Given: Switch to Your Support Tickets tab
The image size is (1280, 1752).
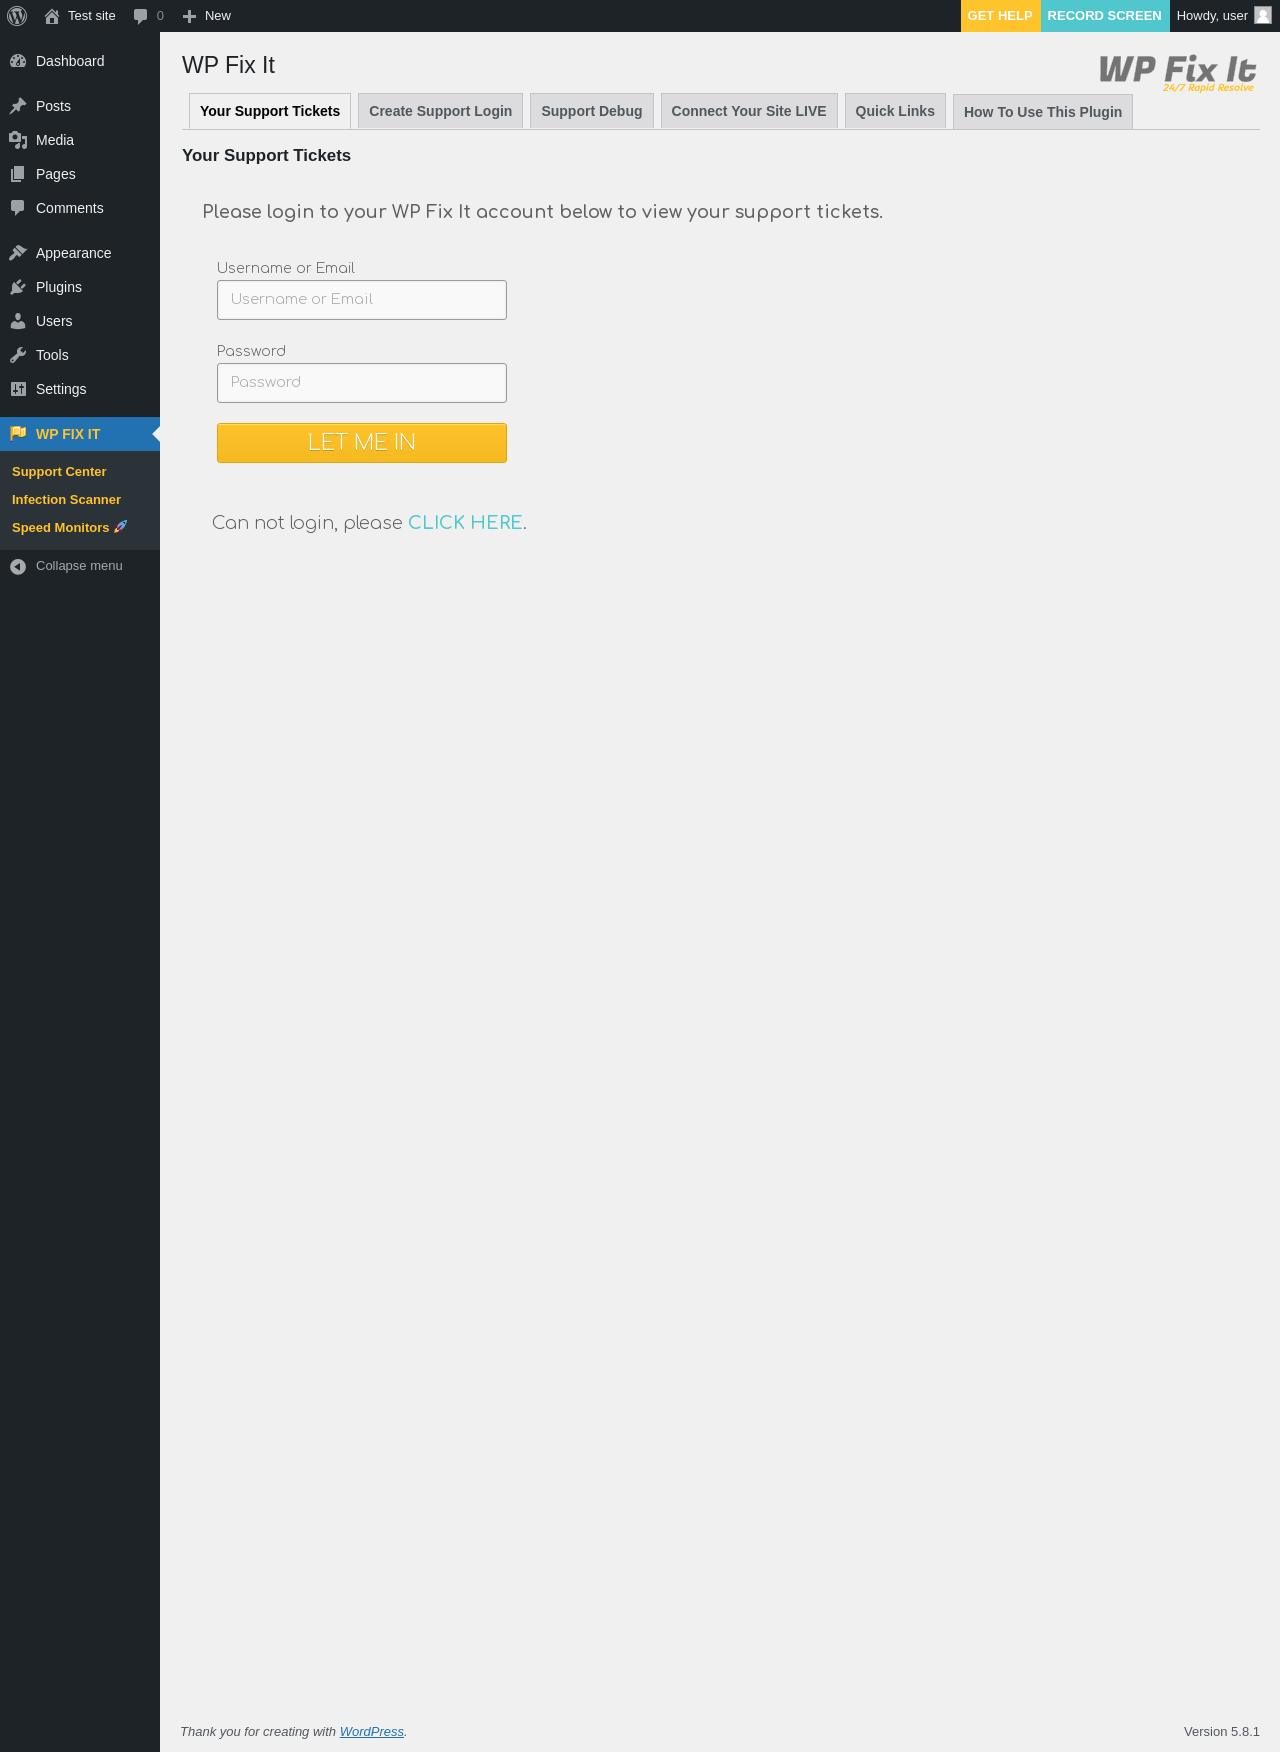Looking at the screenshot, I should [270, 111].
